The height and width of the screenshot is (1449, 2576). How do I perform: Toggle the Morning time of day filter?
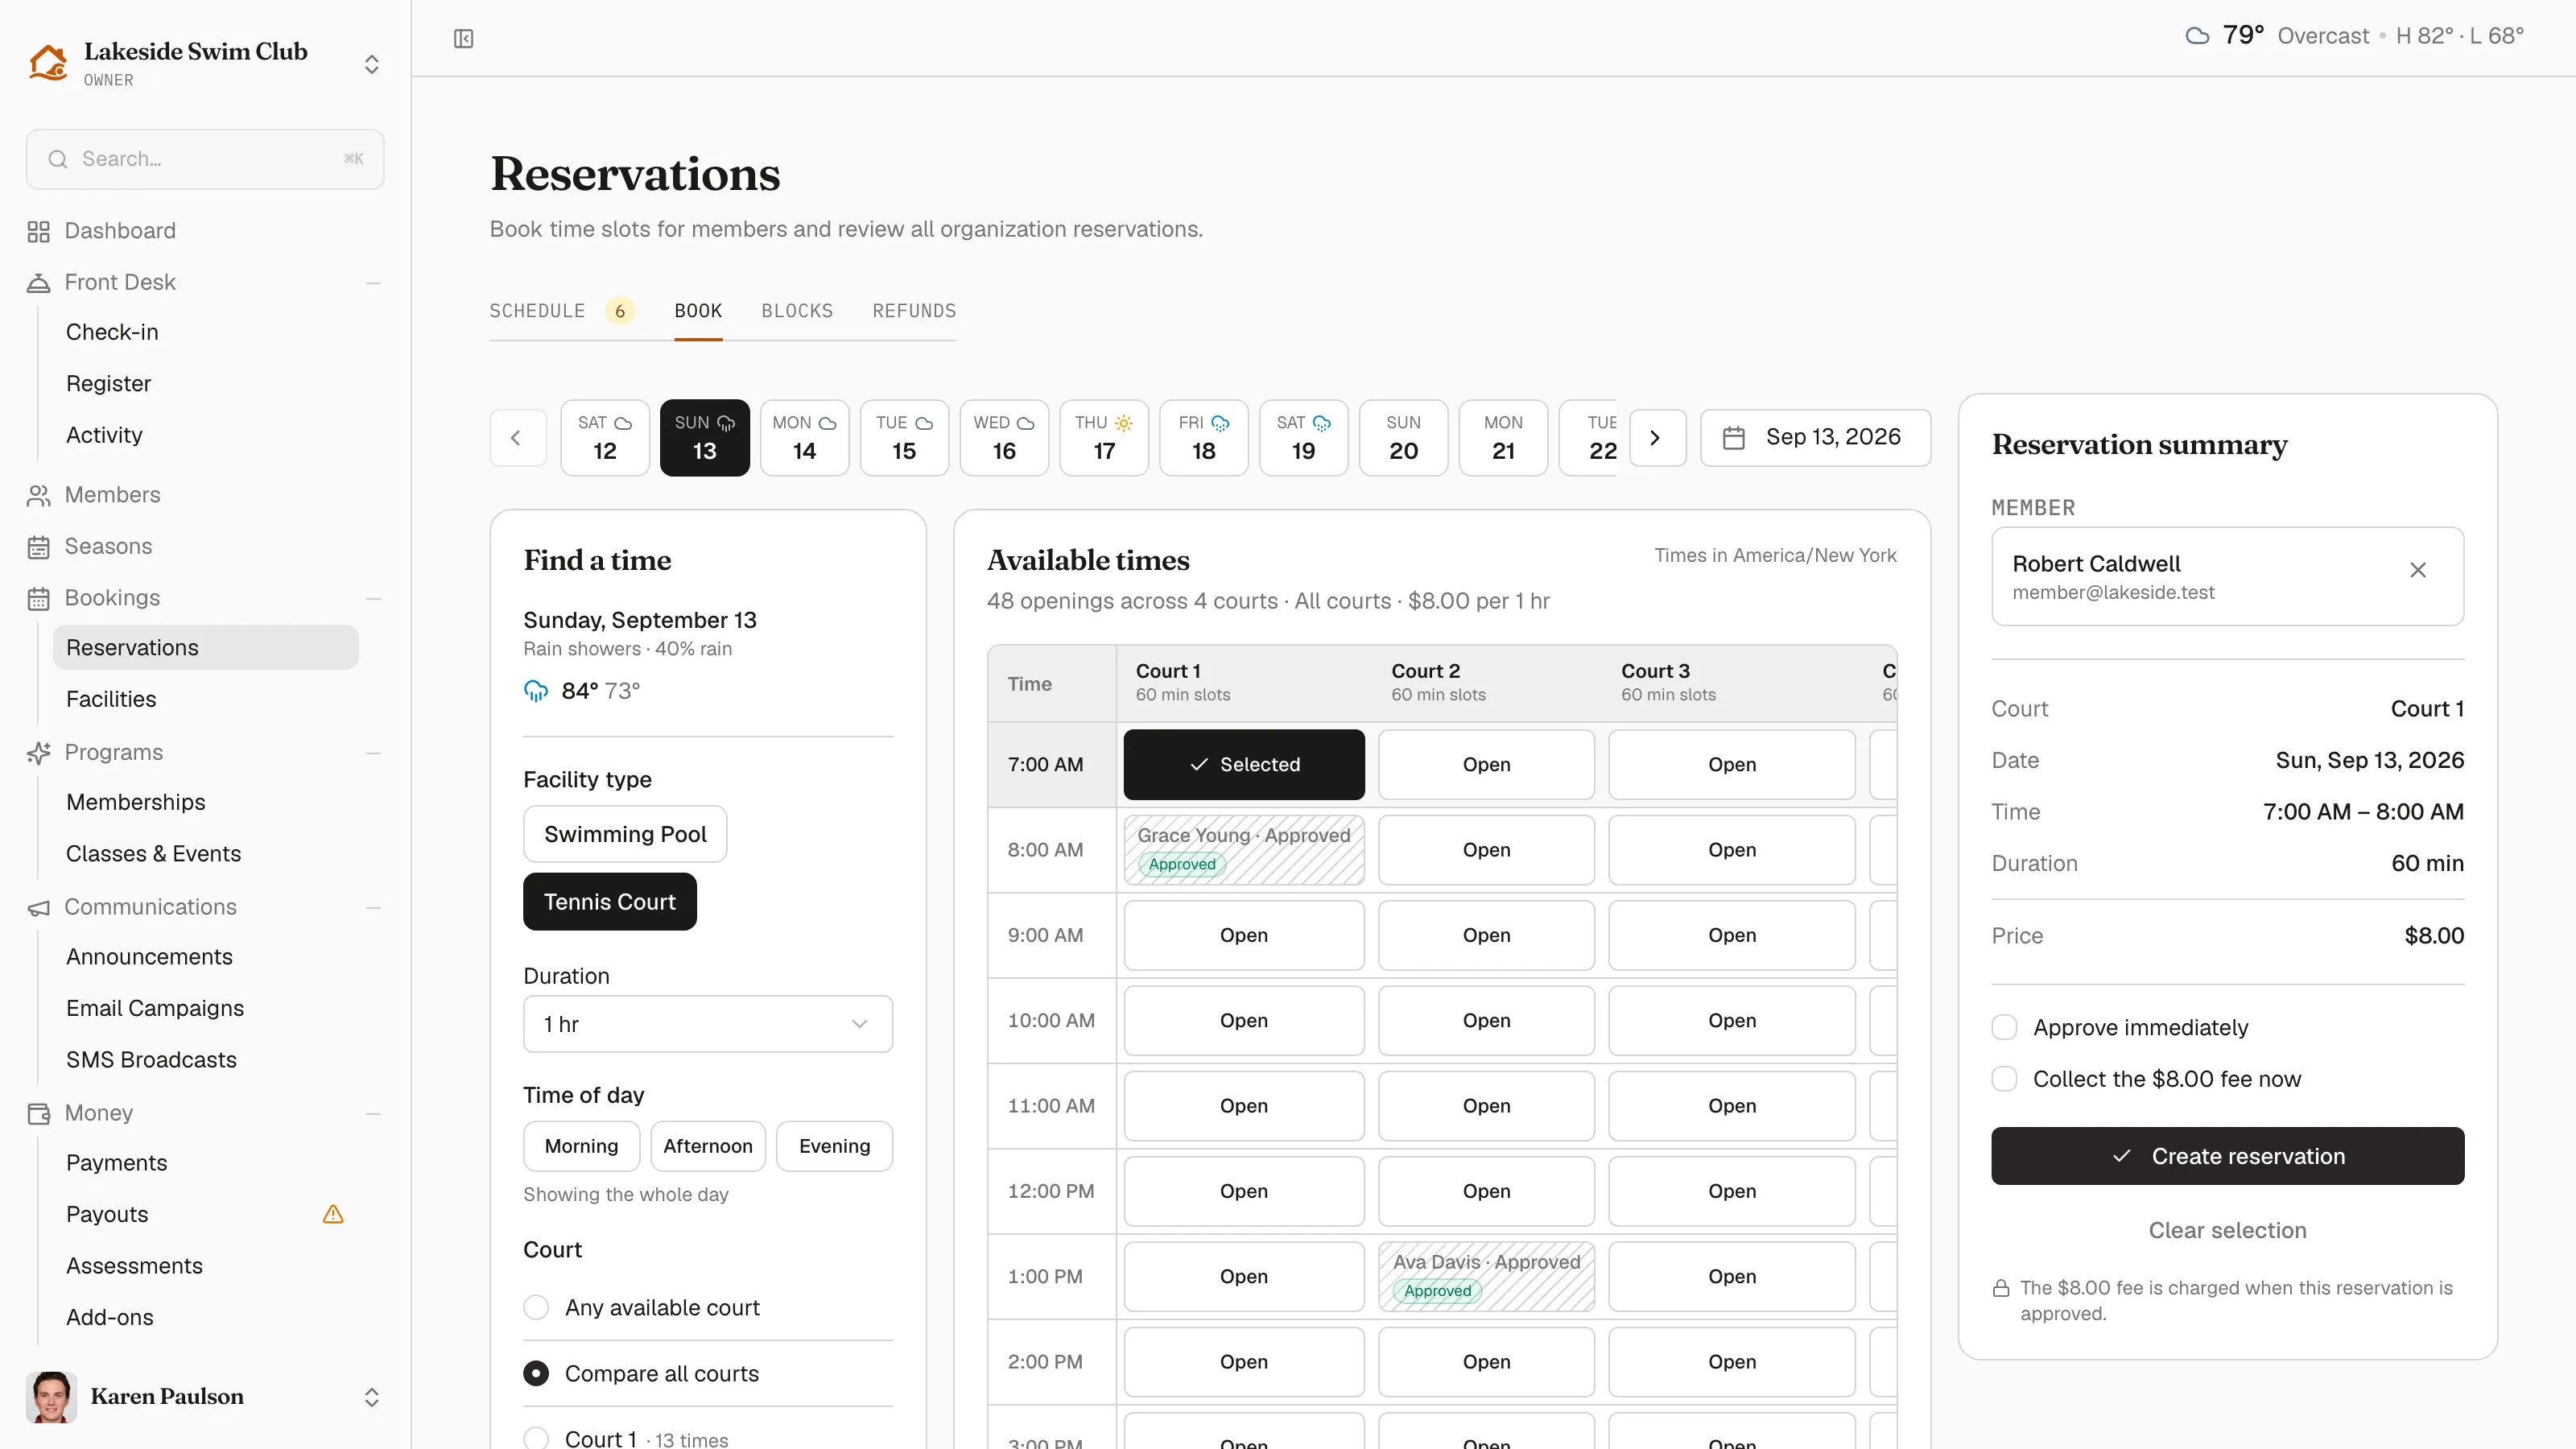[581, 1146]
